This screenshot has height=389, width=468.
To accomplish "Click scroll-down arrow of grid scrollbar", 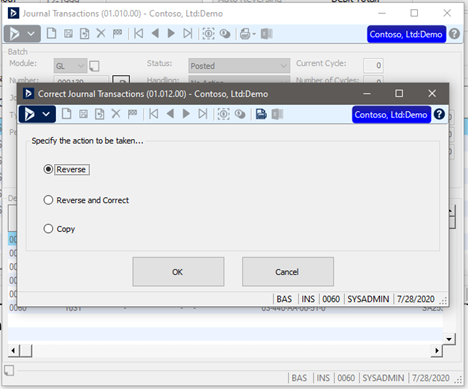I will tap(449, 339).
